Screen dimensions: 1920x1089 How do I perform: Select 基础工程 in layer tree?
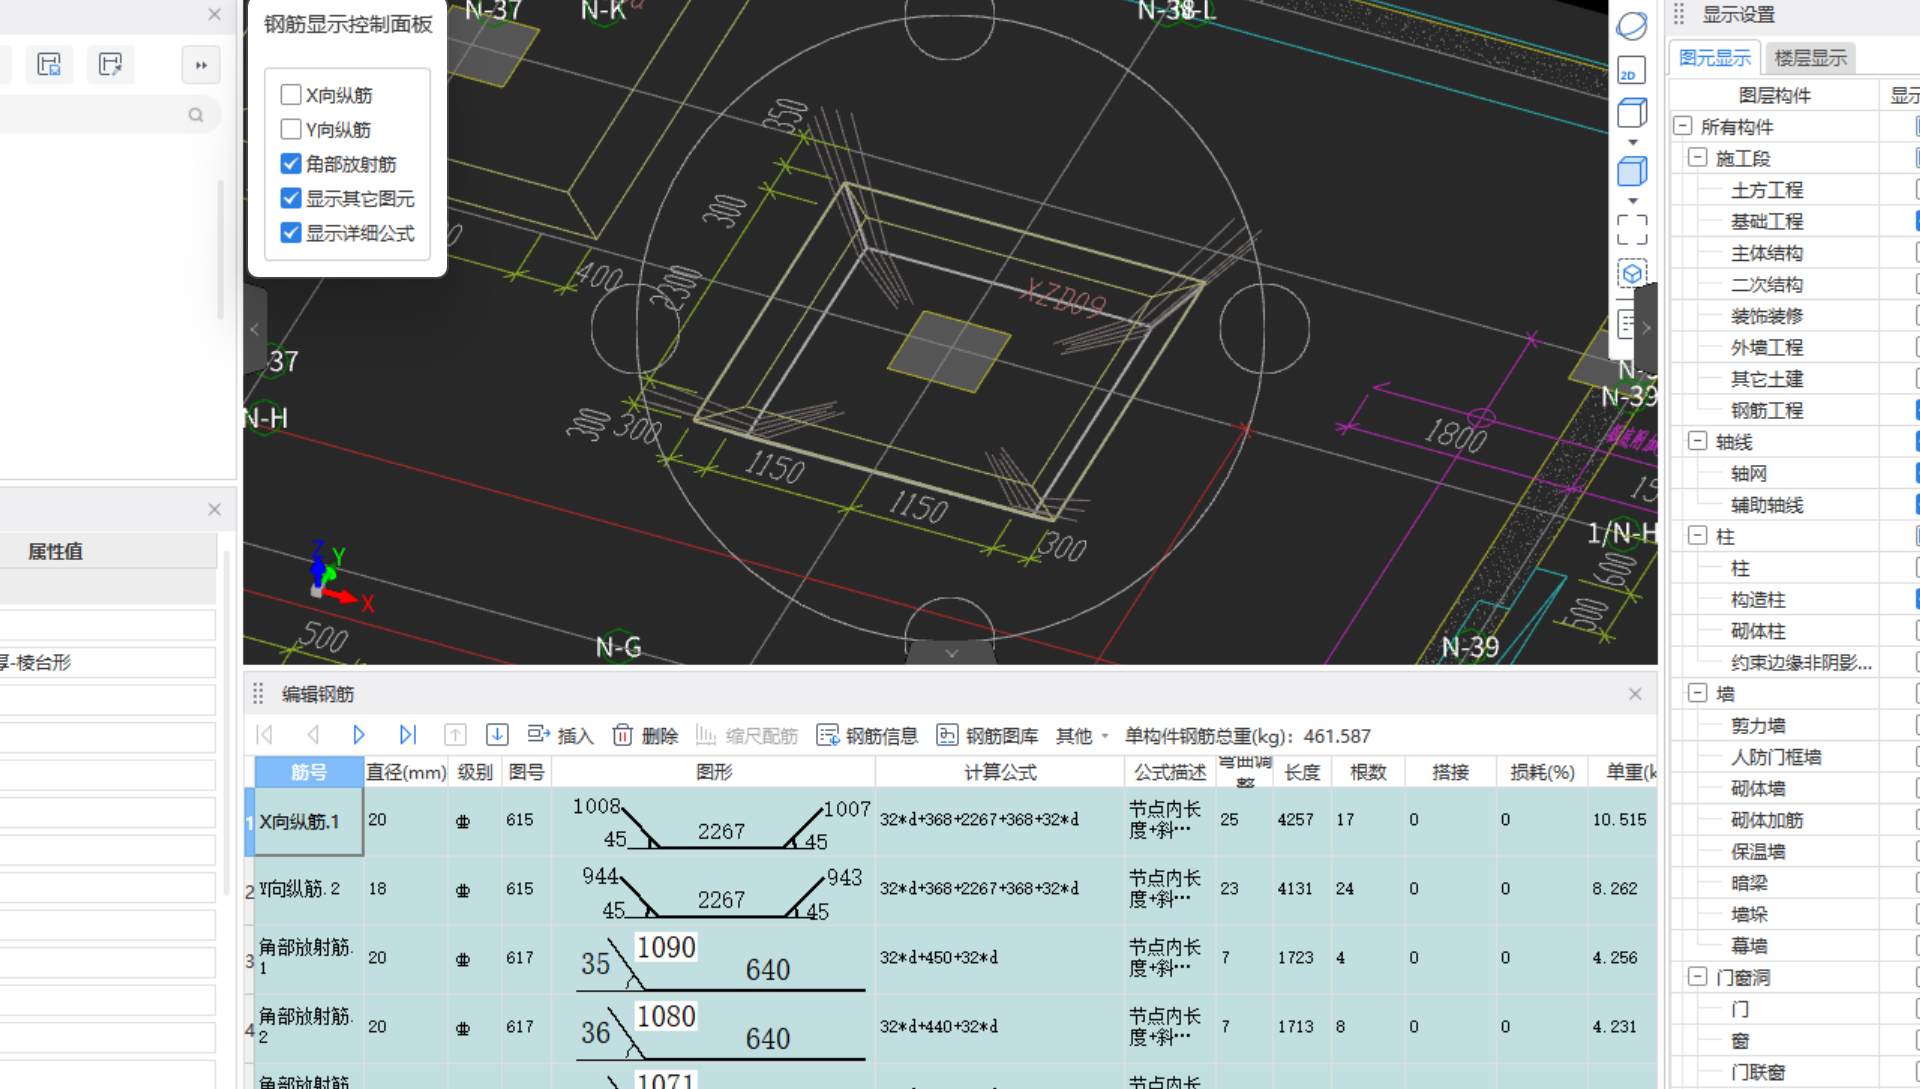(x=1767, y=221)
